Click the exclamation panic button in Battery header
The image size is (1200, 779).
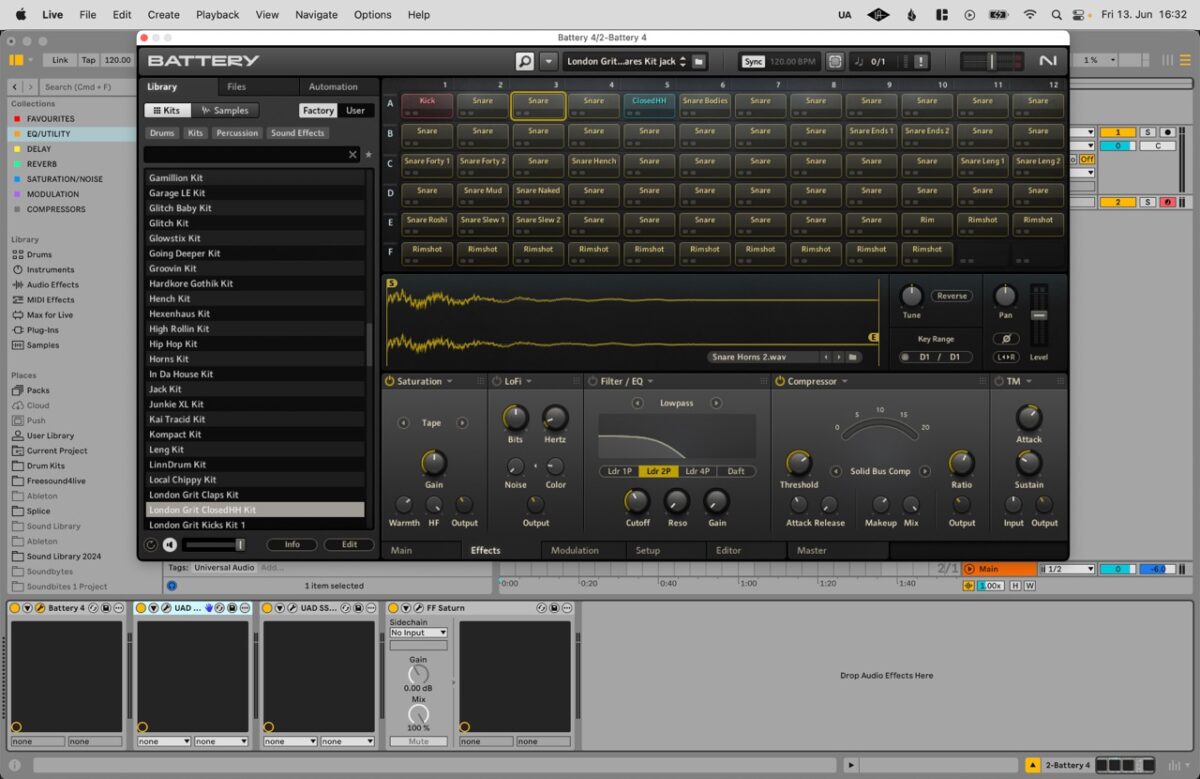click(x=921, y=61)
